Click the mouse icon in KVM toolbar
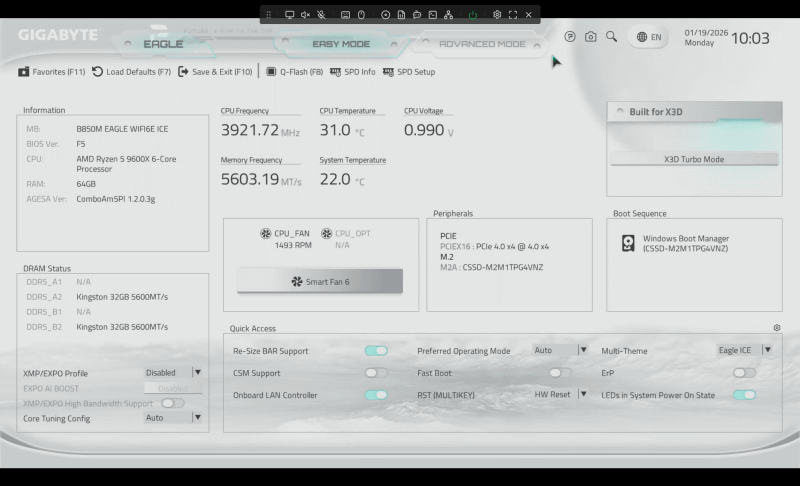Image resolution: width=800 pixels, height=486 pixels. (x=361, y=15)
